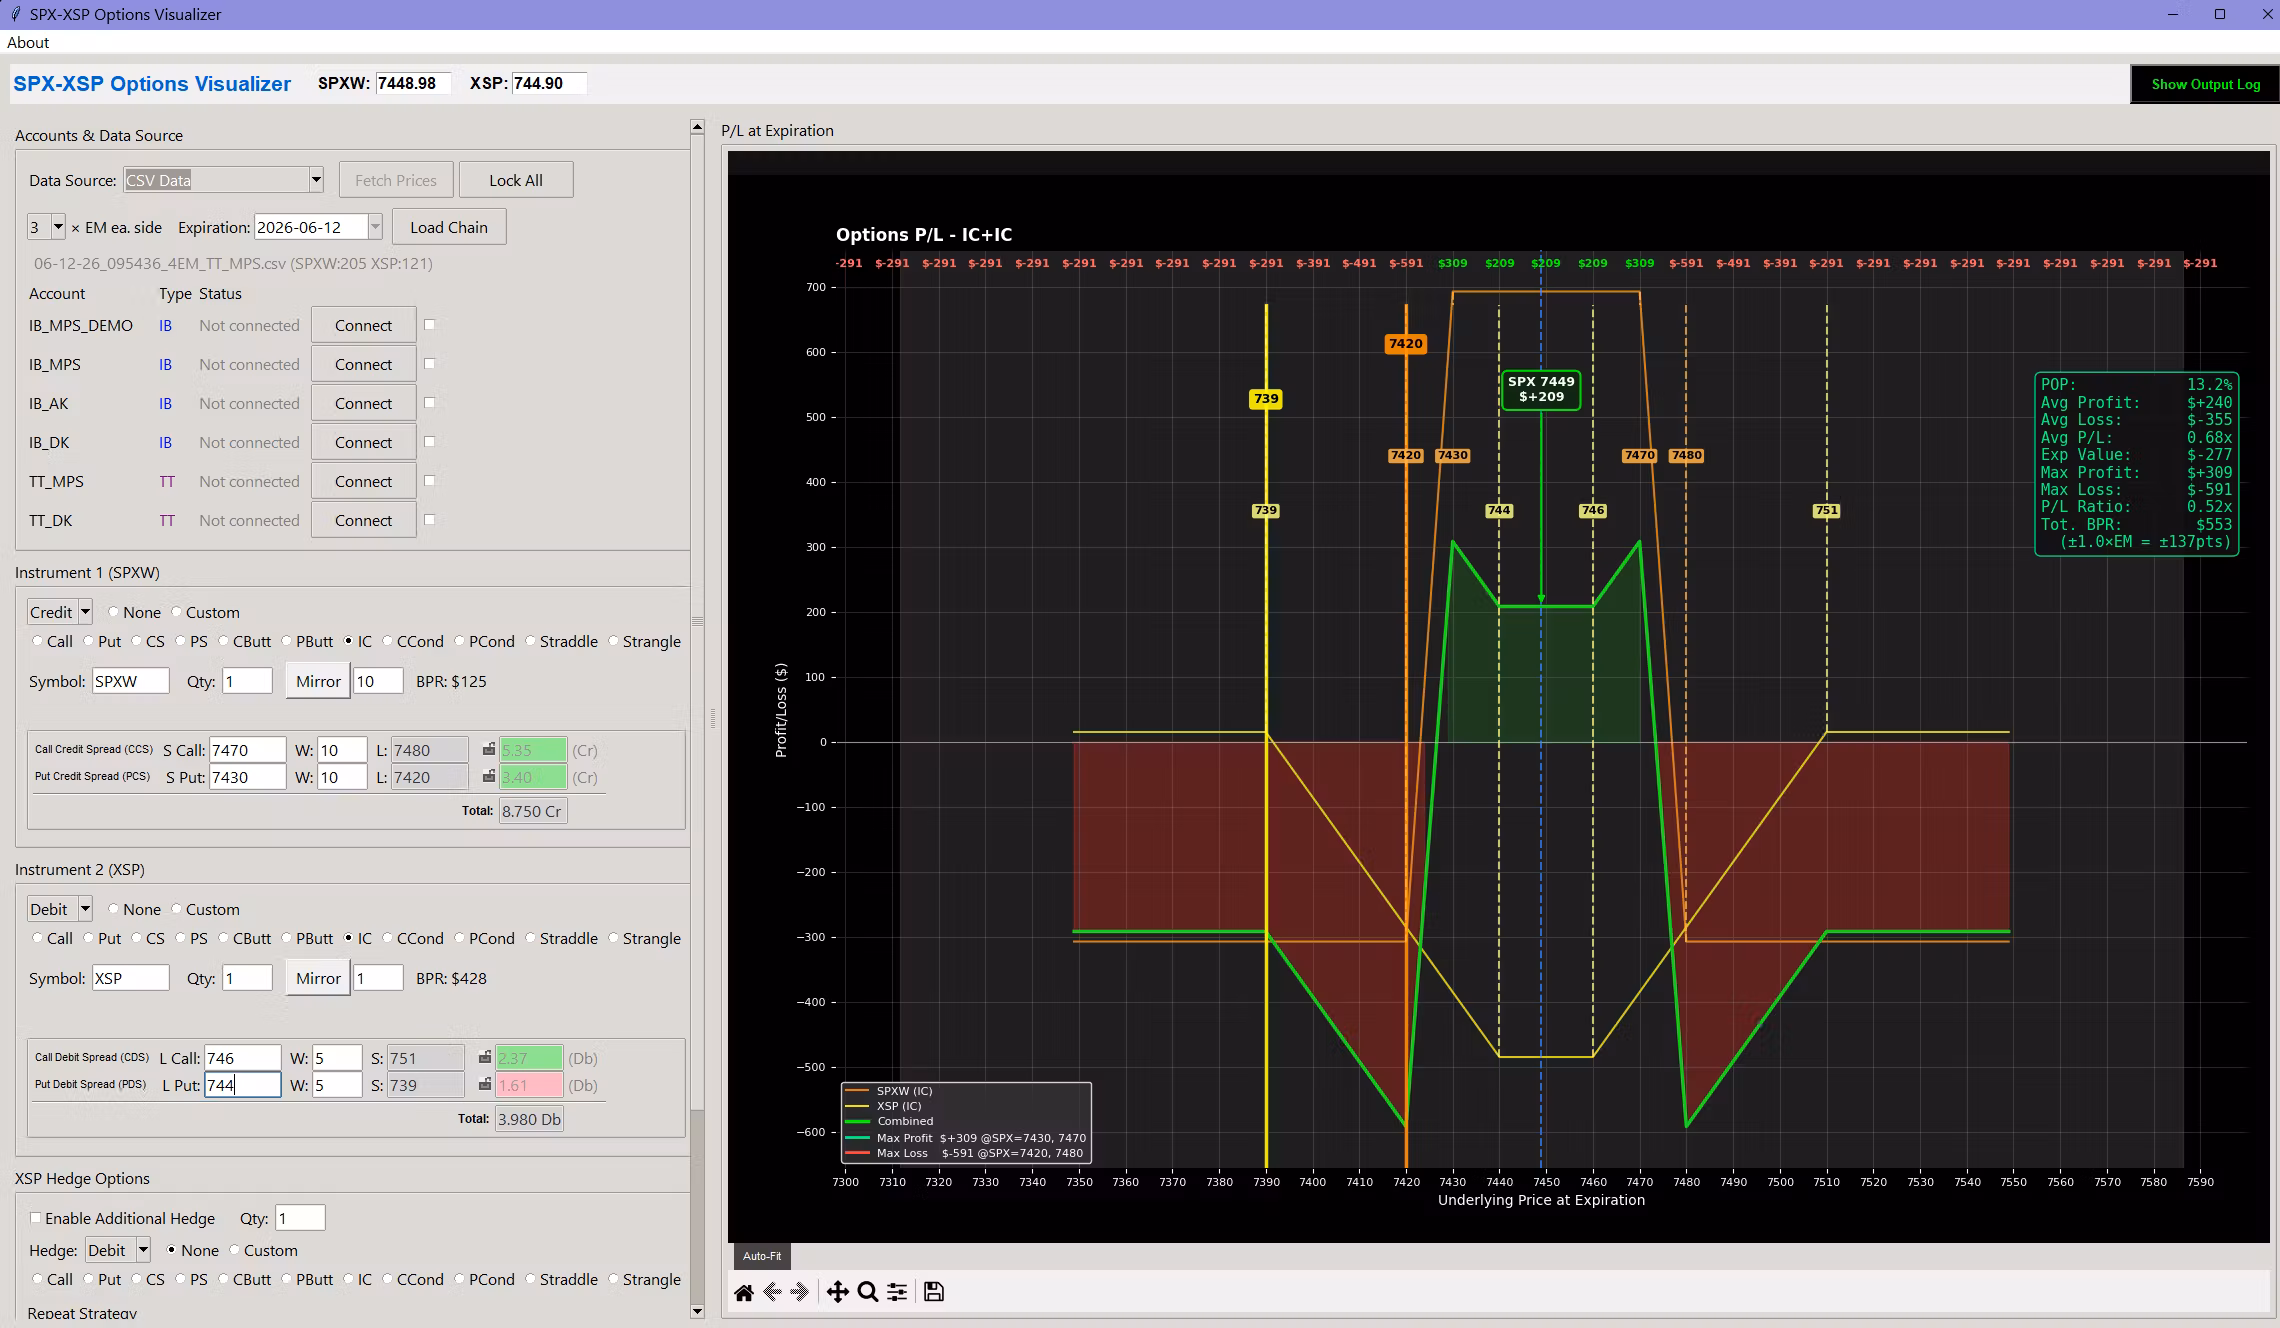
Task: Open the About menu
Action: pyautogui.click(x=28, y=42)
